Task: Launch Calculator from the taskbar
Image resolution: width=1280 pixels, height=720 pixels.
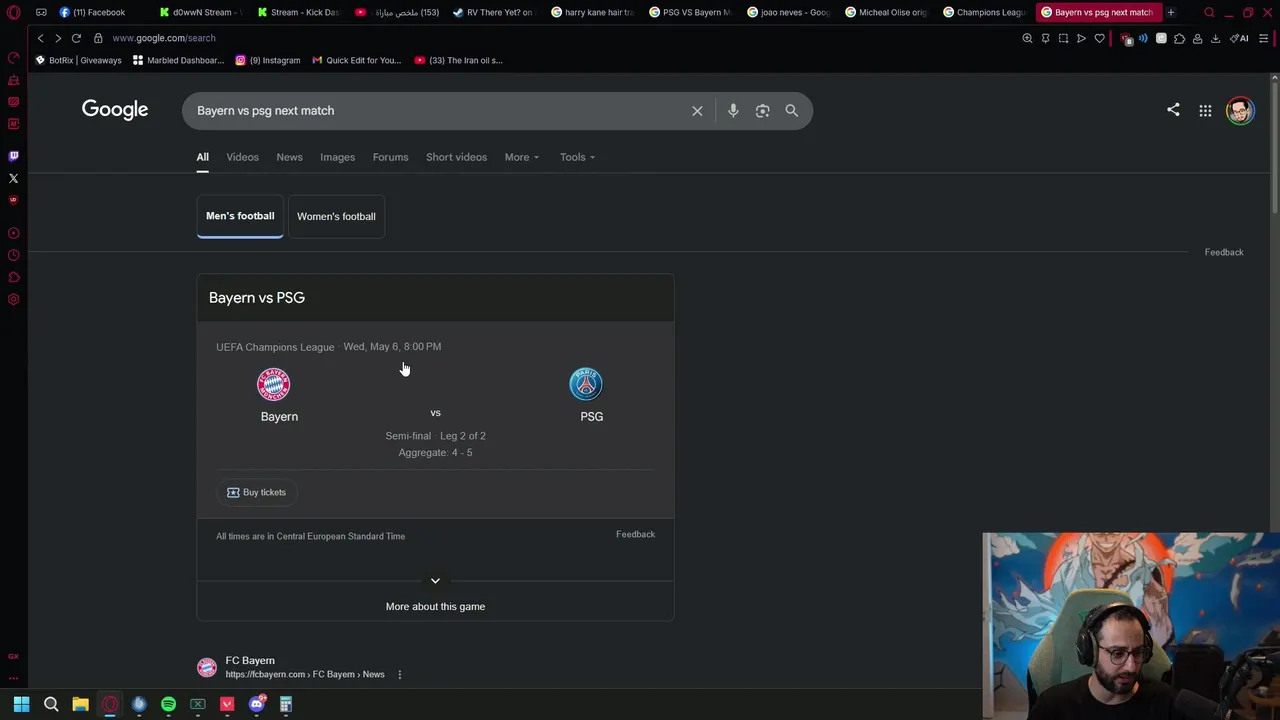Action: (286, 704)
